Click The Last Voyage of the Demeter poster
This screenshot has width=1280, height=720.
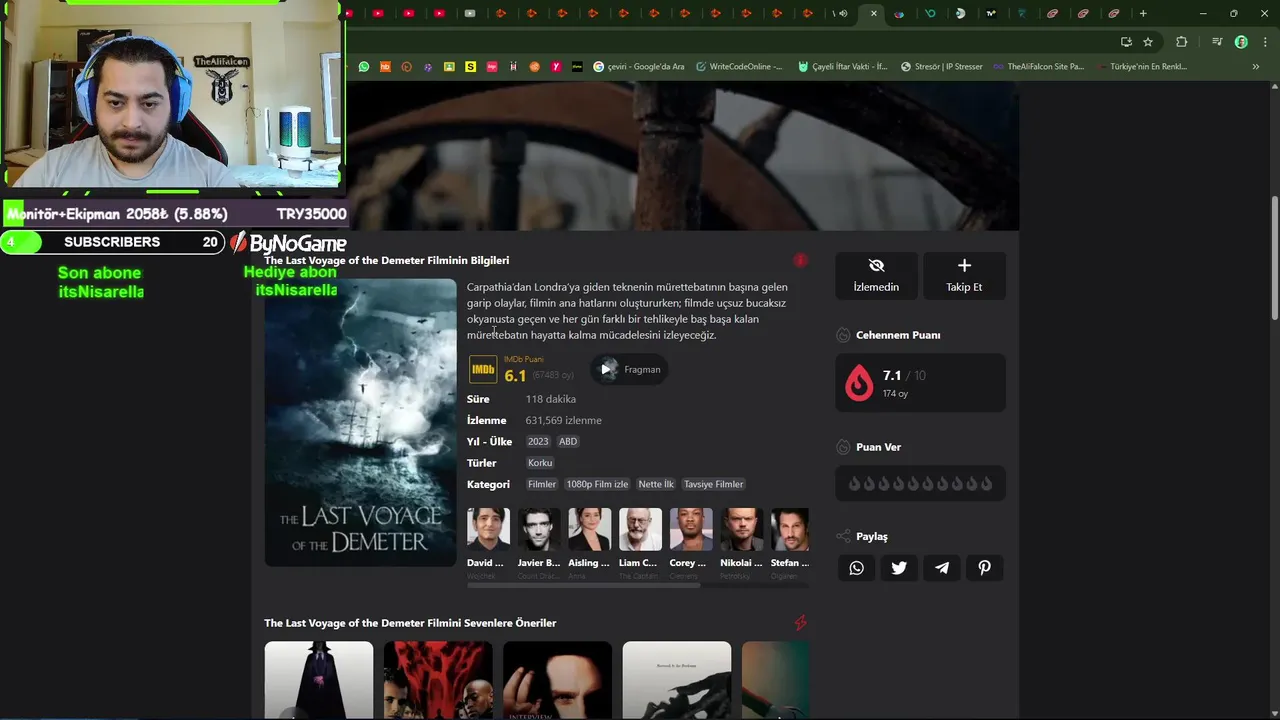360,422
